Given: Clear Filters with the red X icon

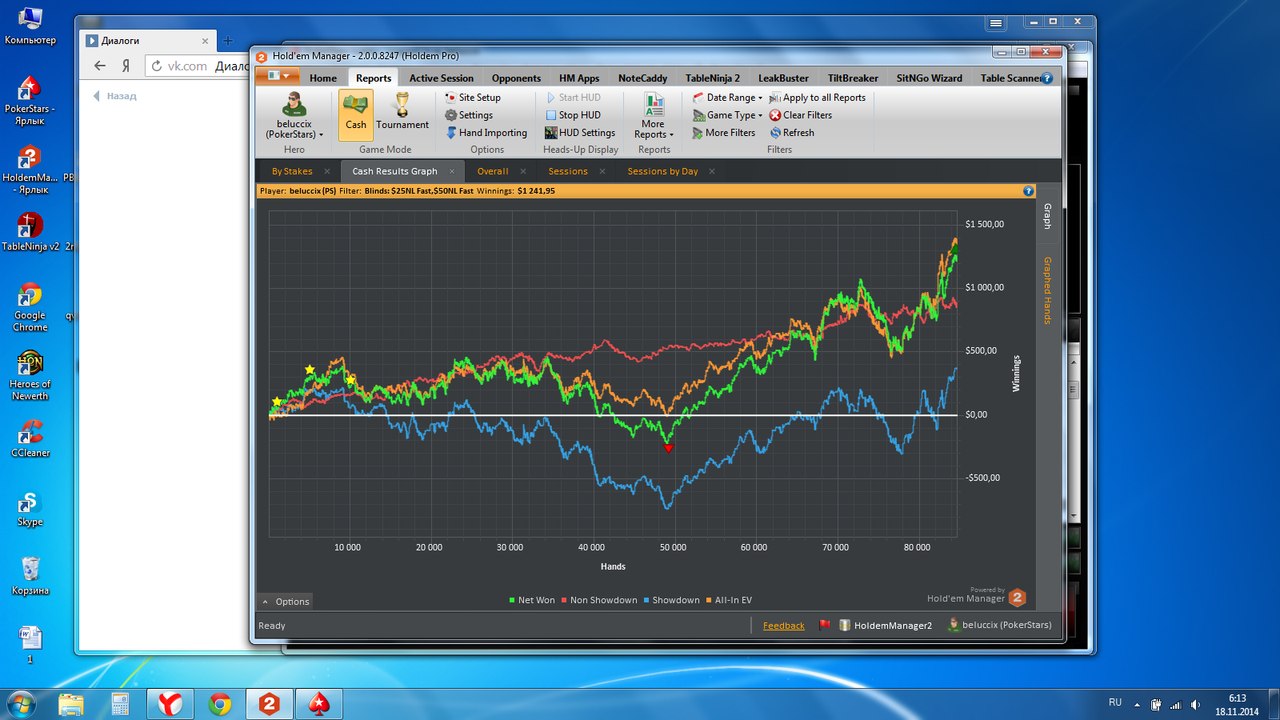Looking at the screenshot, I should pyautogui.click(x=800, y=115).
